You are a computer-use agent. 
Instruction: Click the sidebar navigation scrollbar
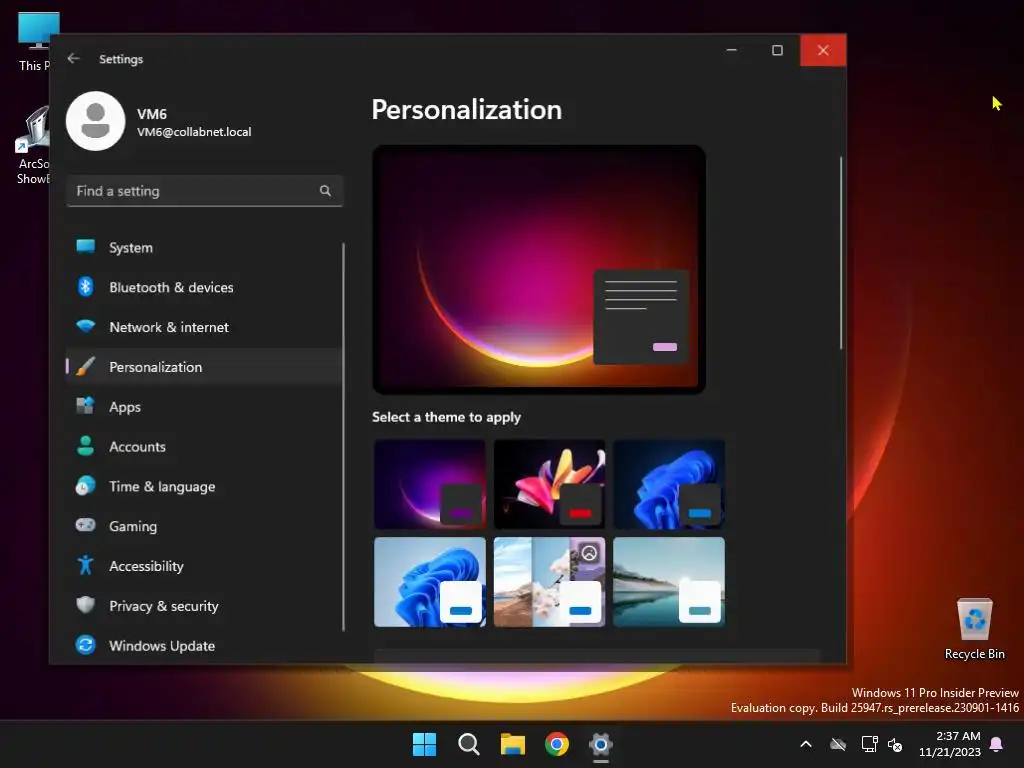coord(343,436)
